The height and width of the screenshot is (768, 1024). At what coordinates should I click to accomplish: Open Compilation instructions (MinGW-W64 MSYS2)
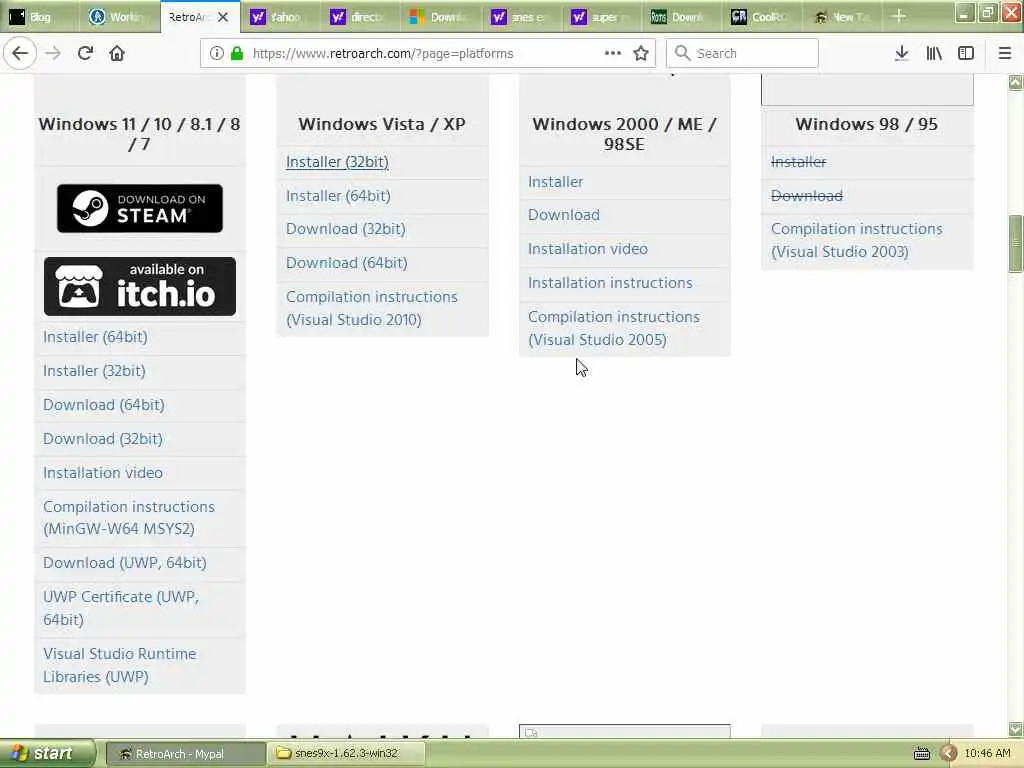129,518
